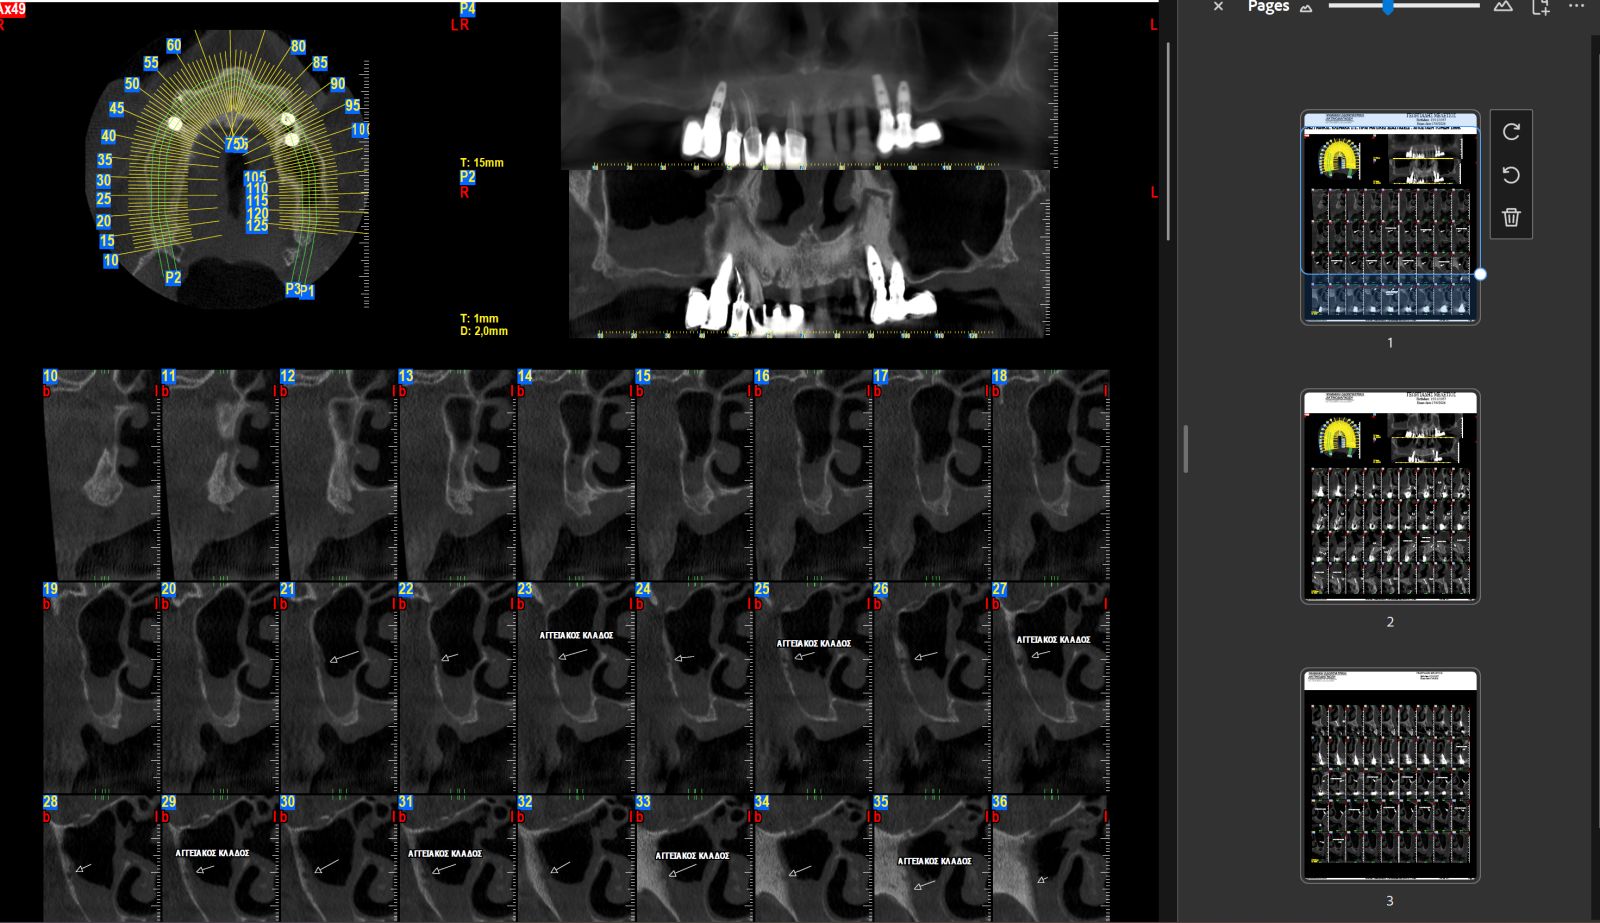Click the T: 15mm thickness label
Viewport: 1600px width, 923px height.
[482, 162]
